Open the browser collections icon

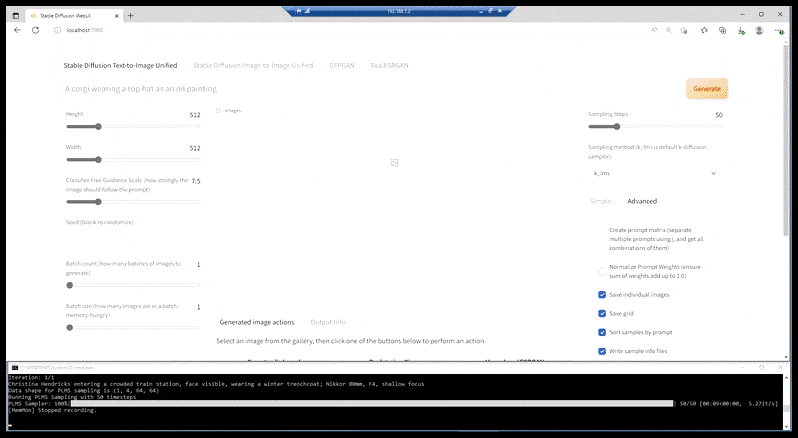[x=722, y=31]
